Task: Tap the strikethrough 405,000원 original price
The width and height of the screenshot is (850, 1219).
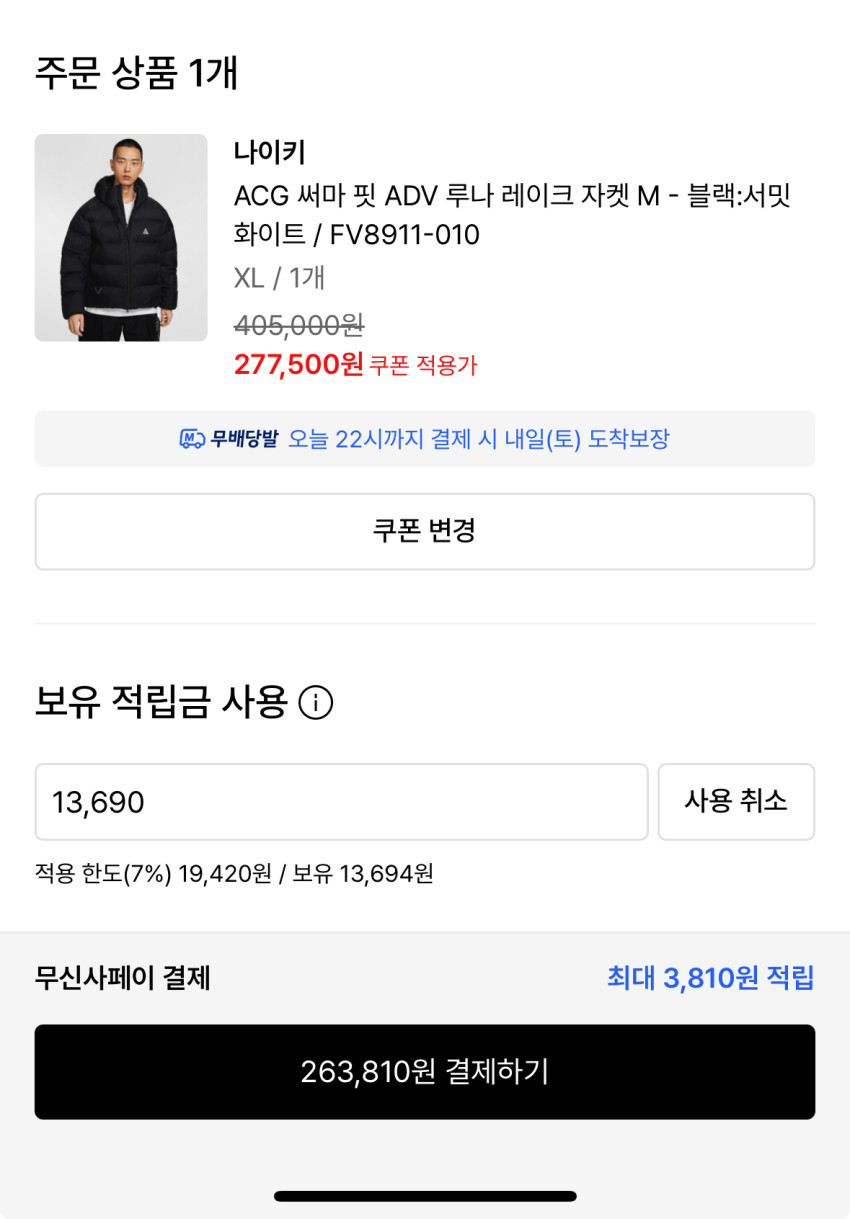Action: click(x=298, y=324)
